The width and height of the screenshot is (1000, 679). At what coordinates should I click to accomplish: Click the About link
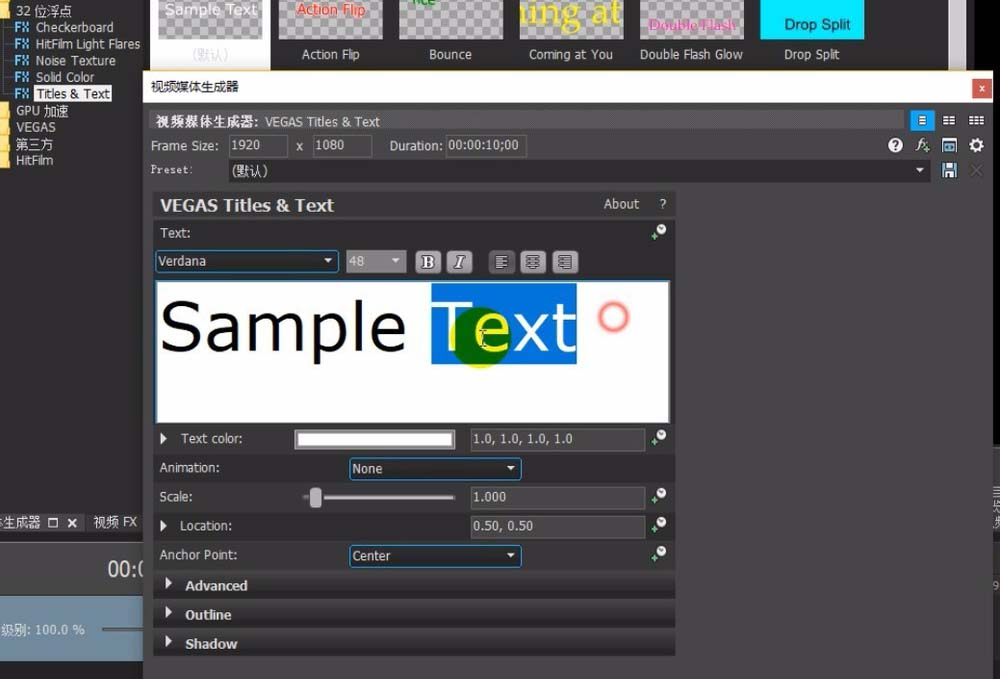point(621,204)
